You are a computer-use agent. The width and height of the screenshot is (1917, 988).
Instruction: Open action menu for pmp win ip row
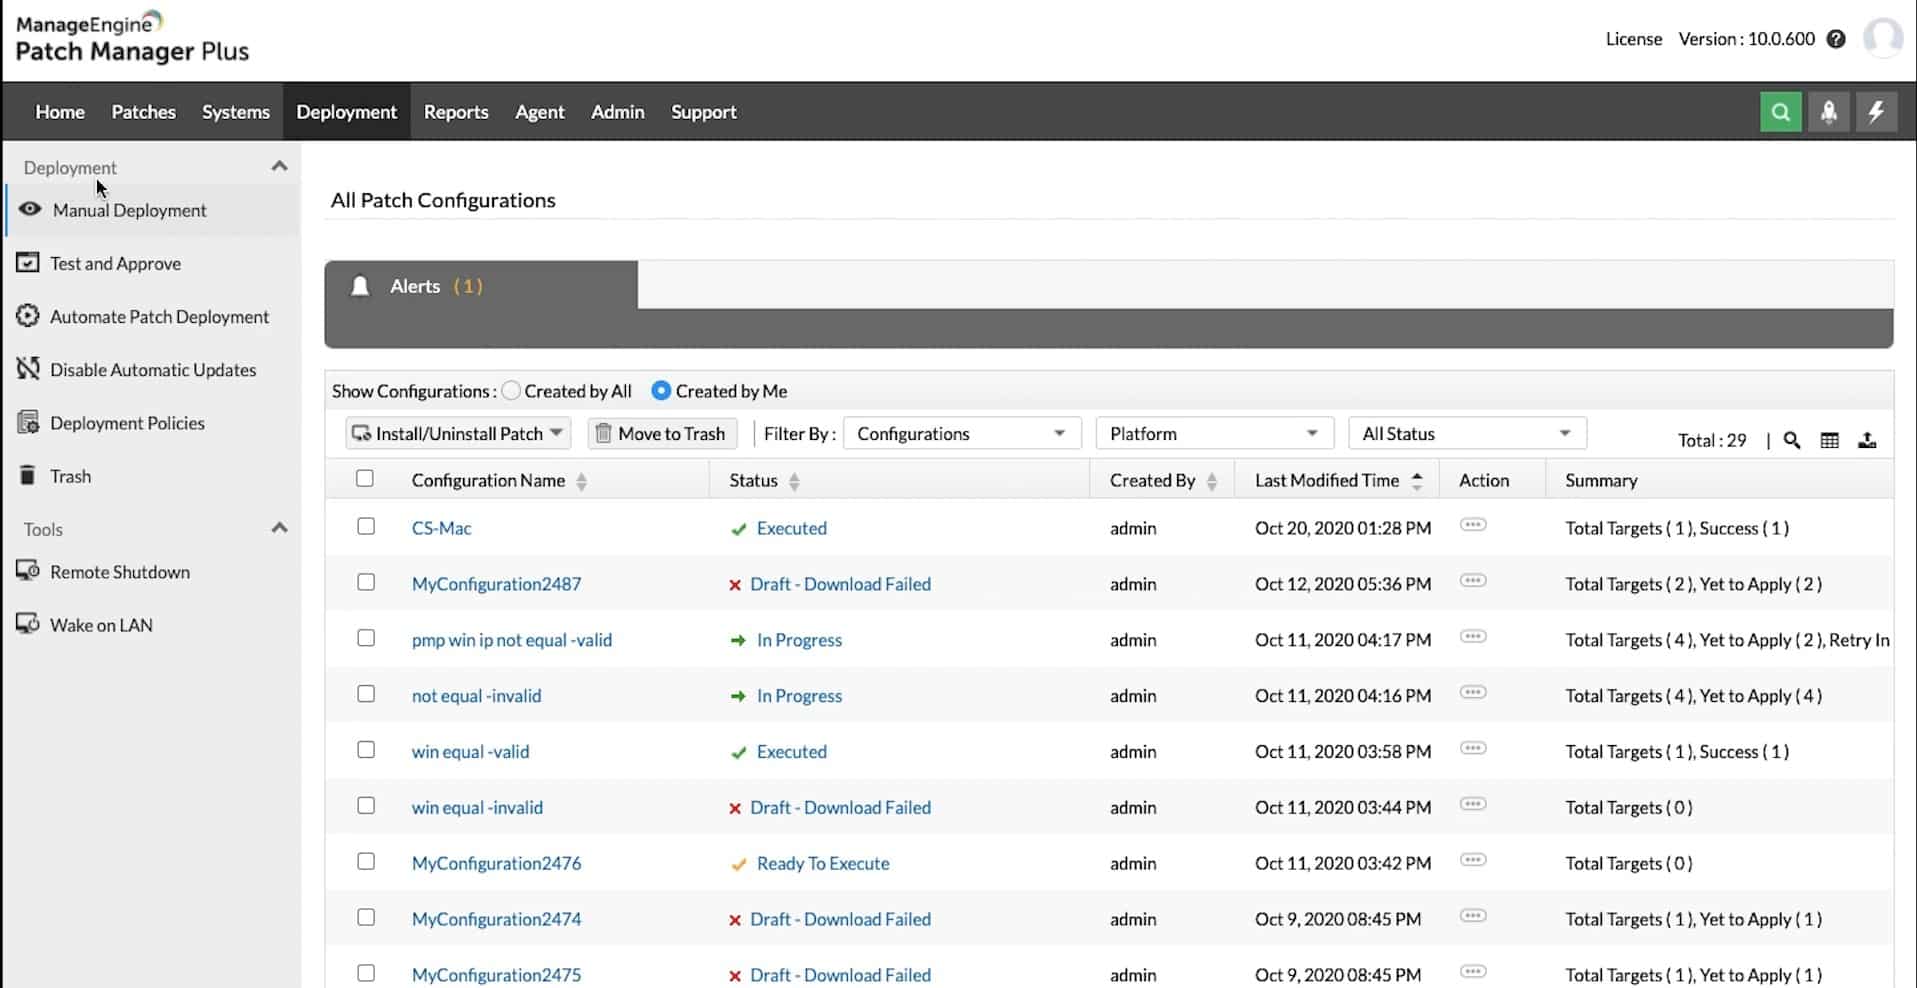coord(1473,637)
